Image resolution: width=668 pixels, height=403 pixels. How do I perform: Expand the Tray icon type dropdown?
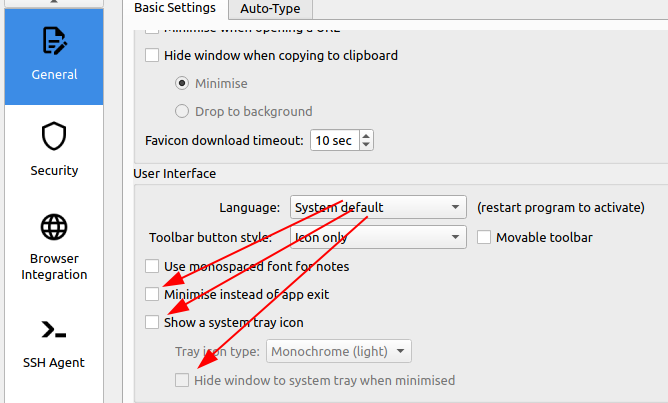[338, 351]
